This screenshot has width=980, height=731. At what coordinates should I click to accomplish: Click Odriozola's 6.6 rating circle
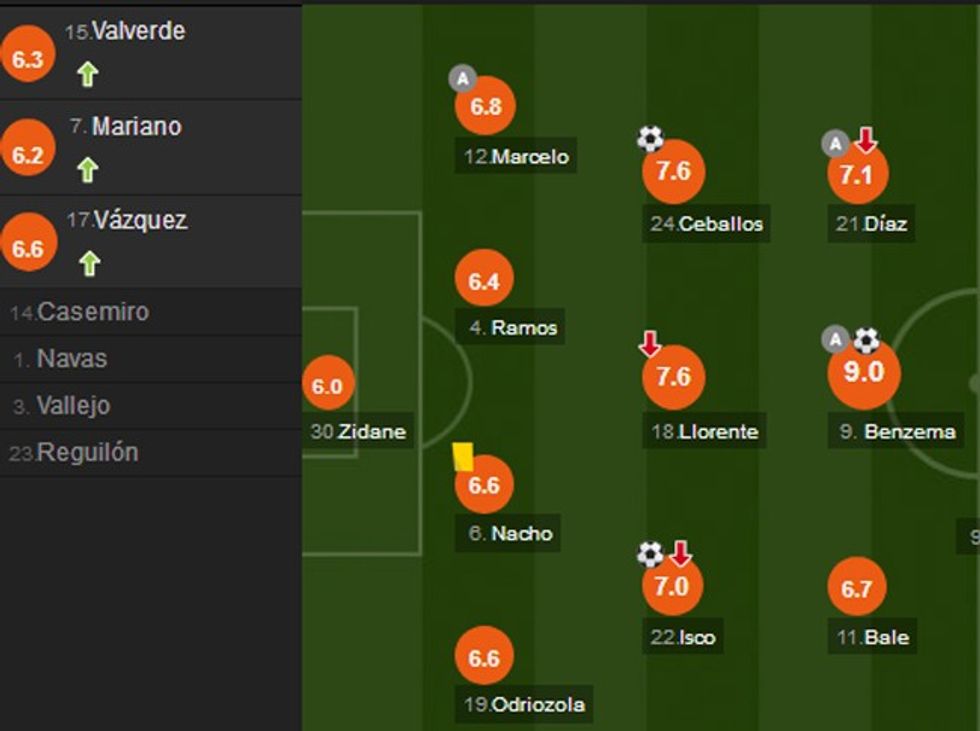pyautogui.click(x=484, y=658)
